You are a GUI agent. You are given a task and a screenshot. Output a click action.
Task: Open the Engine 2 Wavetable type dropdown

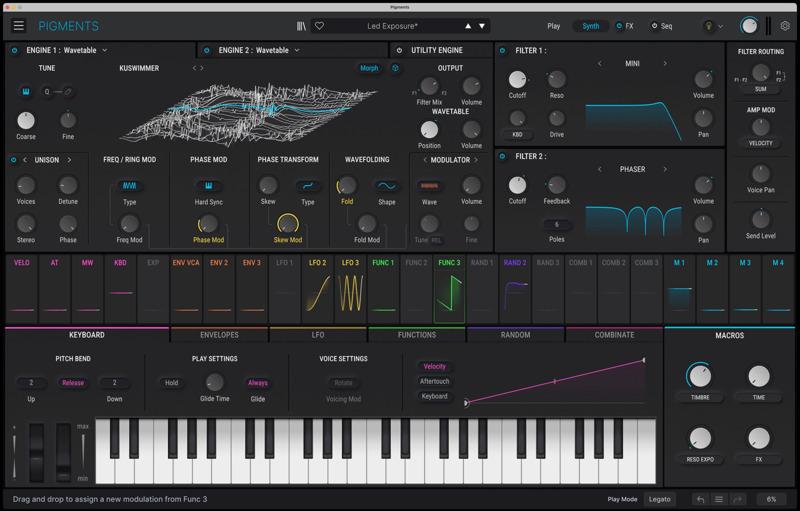click(296, 50)
